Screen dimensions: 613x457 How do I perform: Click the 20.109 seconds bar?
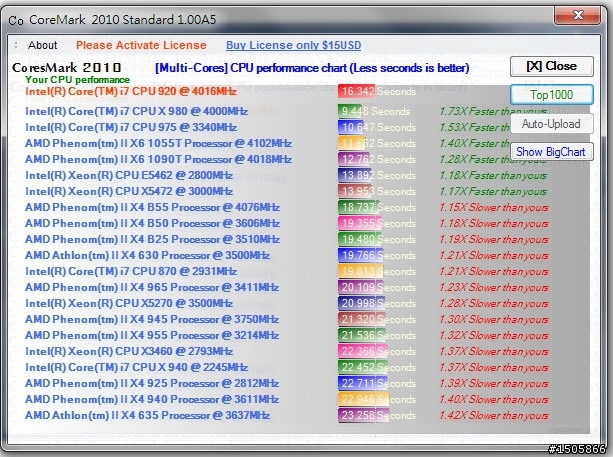(361, 288)
